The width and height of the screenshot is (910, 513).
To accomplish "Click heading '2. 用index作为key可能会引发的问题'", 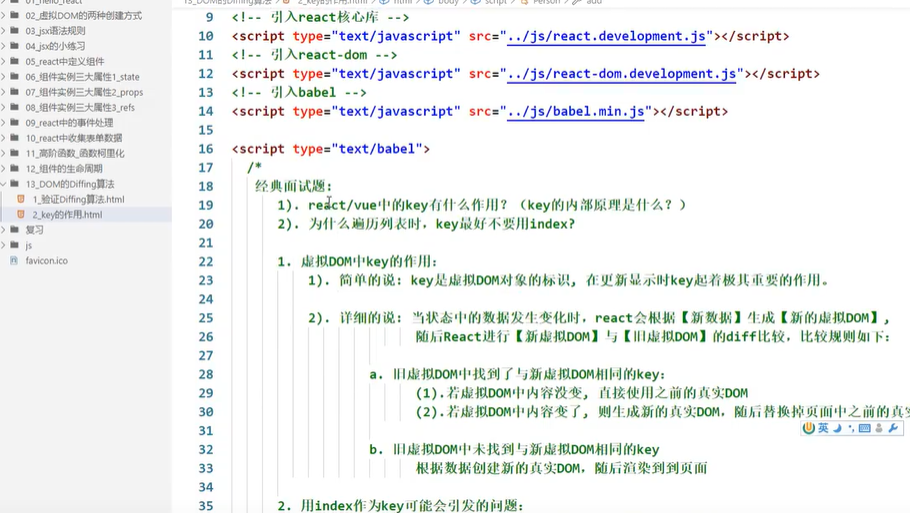I will coord(400,506).
